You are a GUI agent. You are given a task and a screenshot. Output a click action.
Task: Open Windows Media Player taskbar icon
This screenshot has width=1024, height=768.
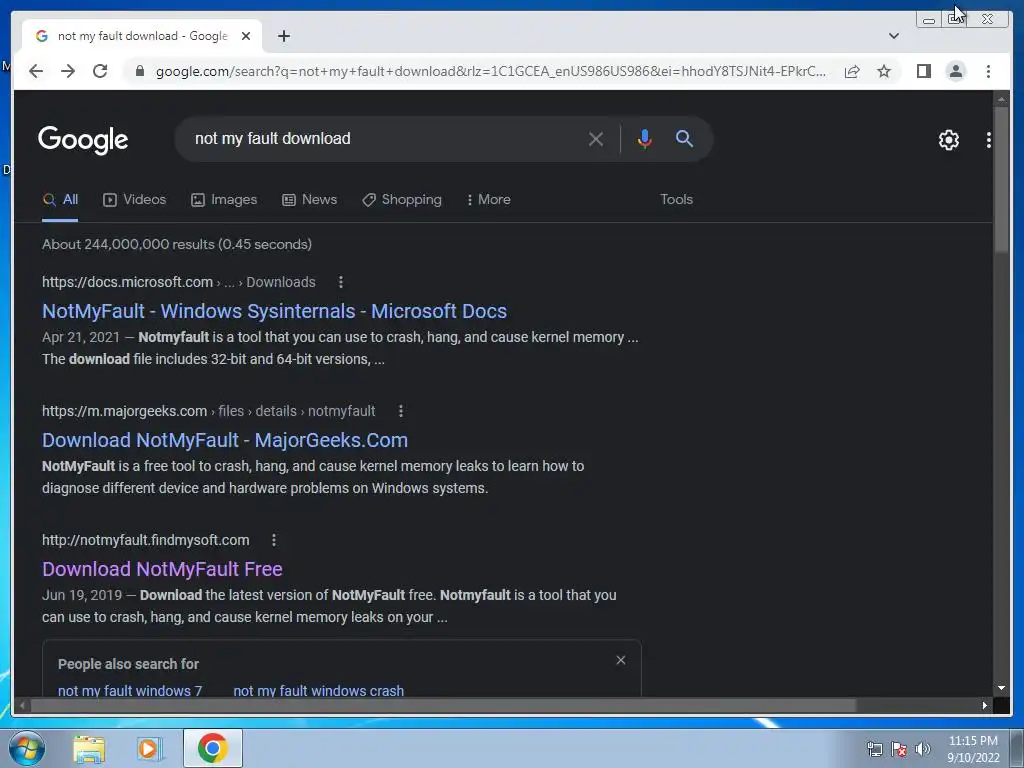[x=150, y=749]
